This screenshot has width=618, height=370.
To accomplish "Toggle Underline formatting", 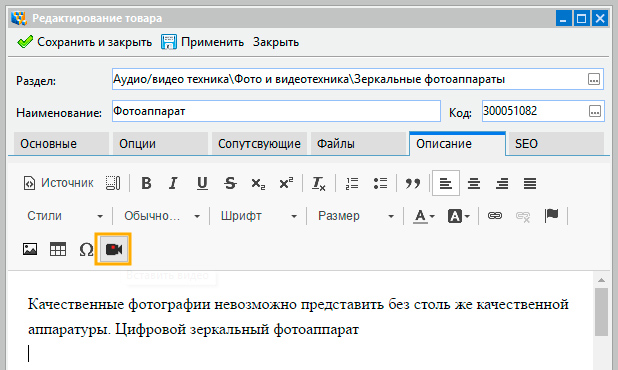I will (x=202, y=183).
